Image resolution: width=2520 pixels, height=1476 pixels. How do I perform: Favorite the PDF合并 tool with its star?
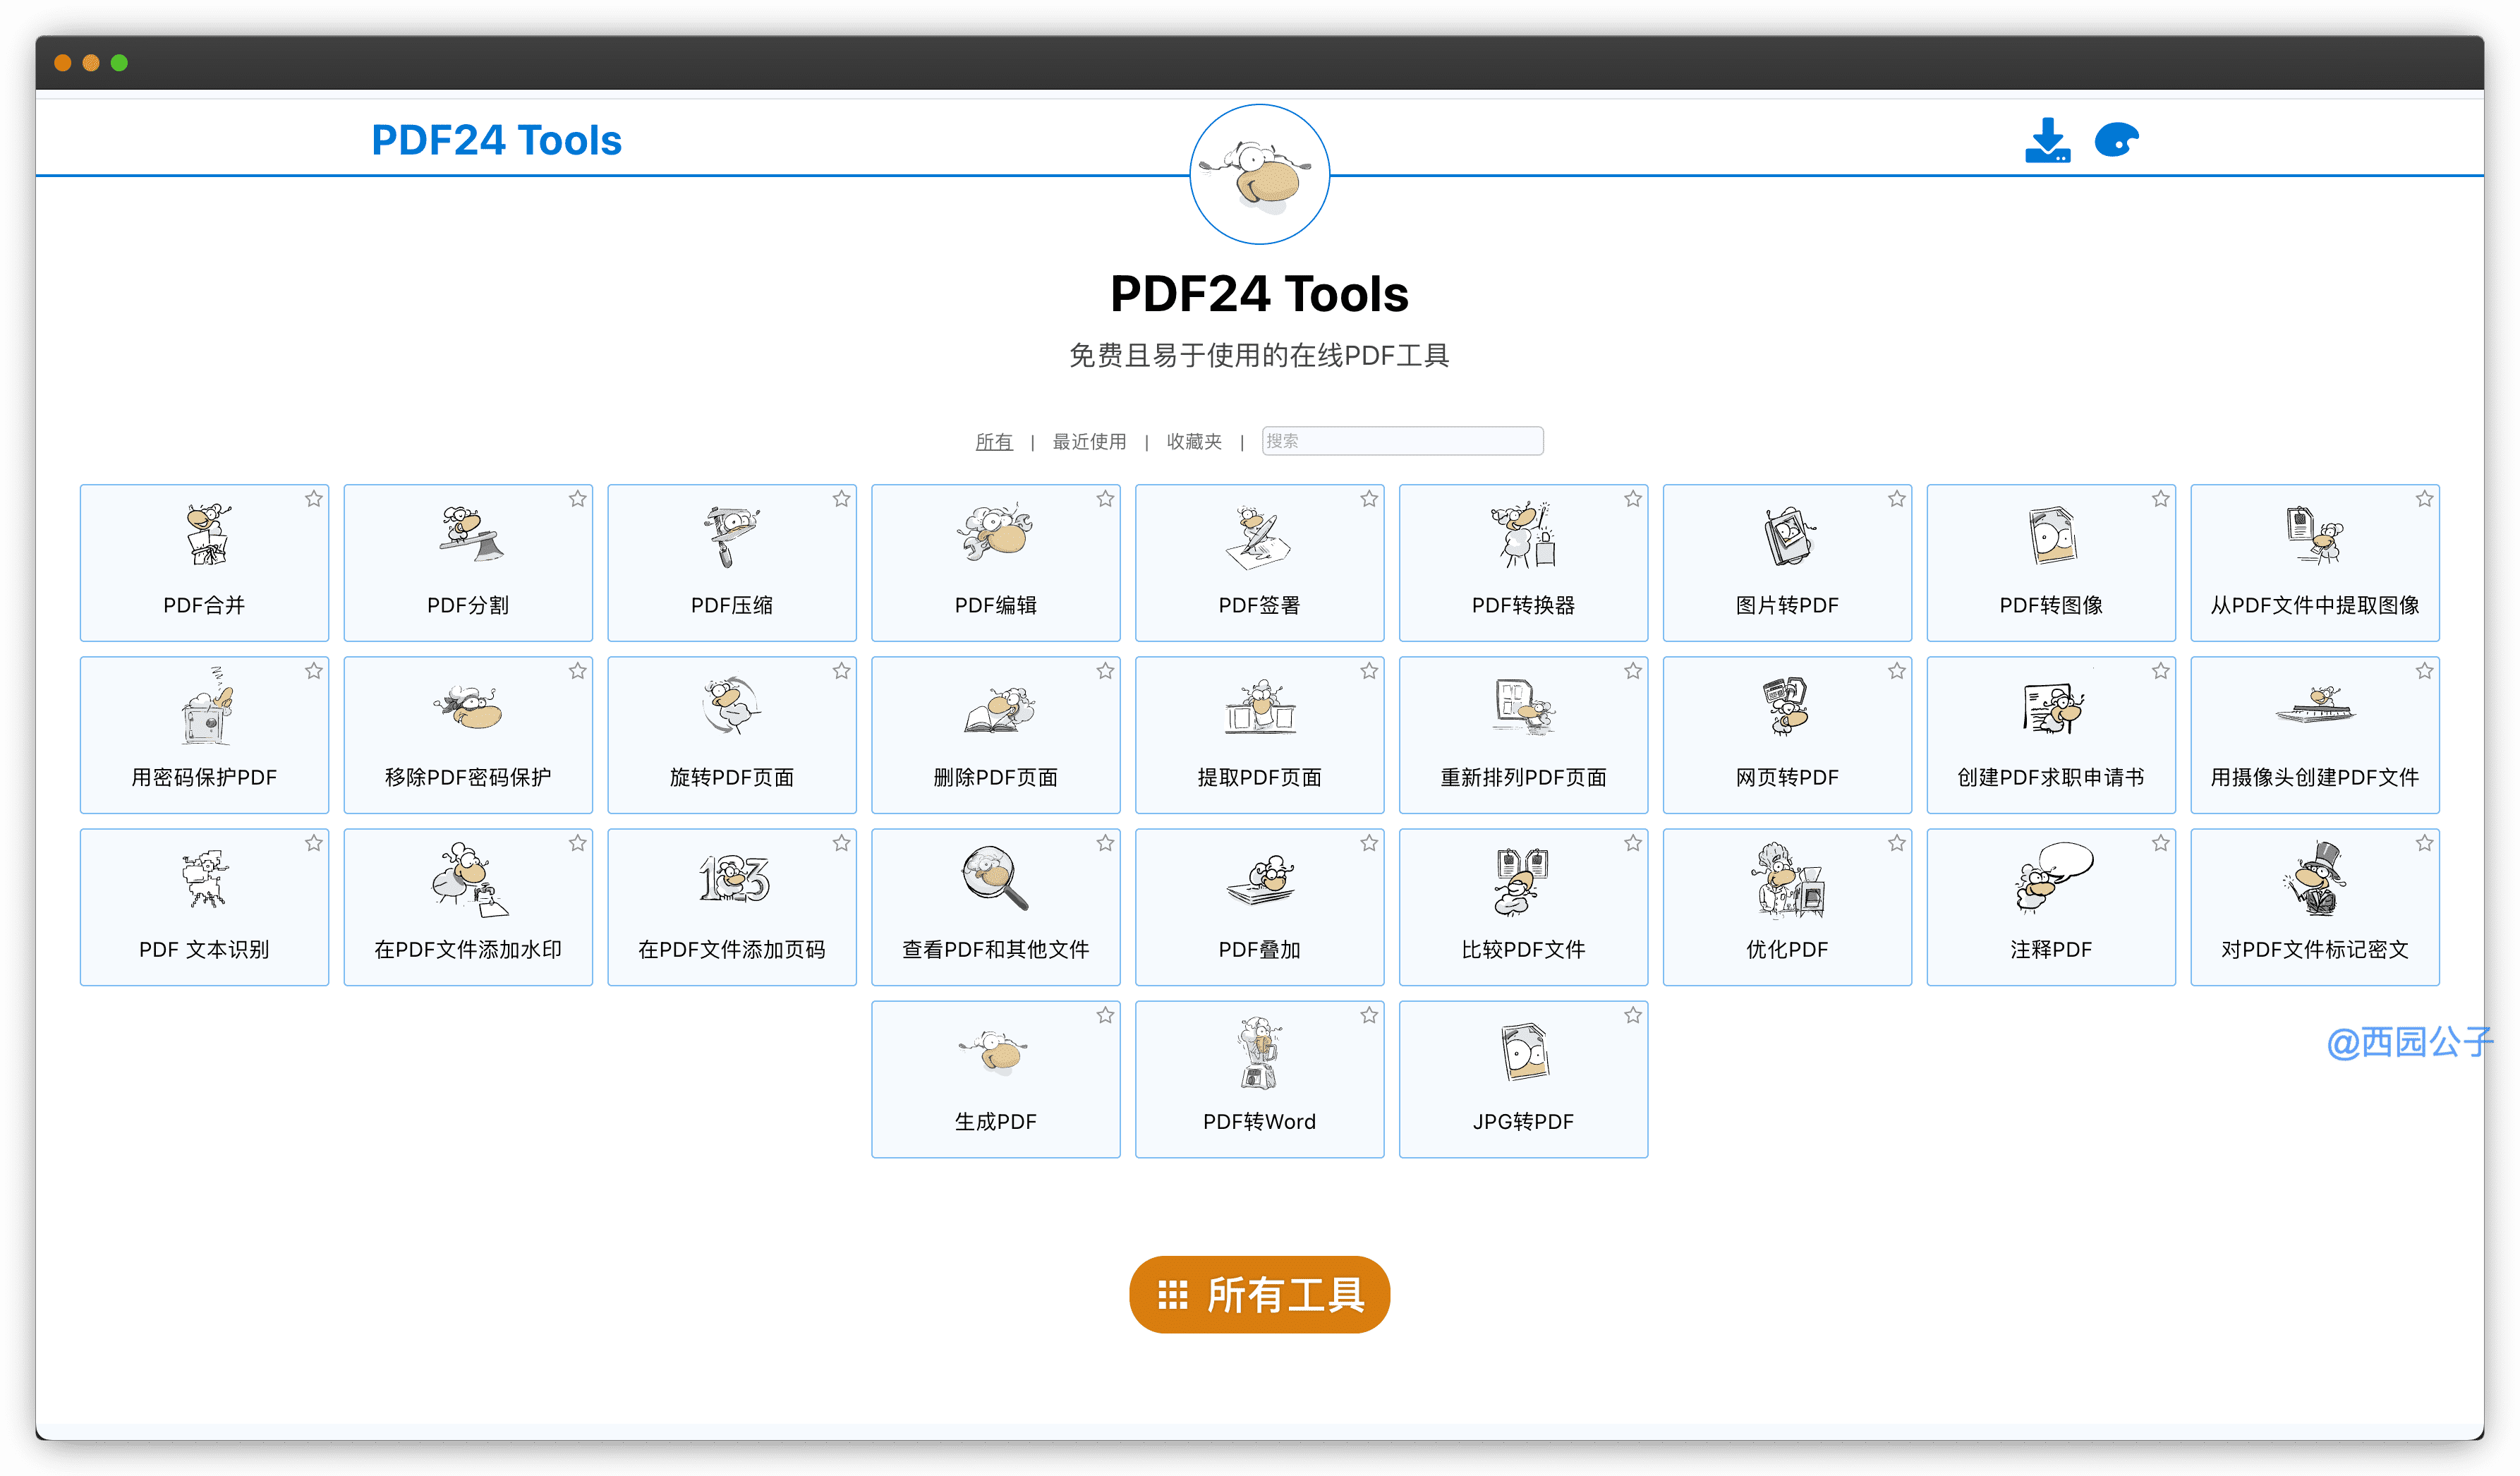tap(314, 499)
